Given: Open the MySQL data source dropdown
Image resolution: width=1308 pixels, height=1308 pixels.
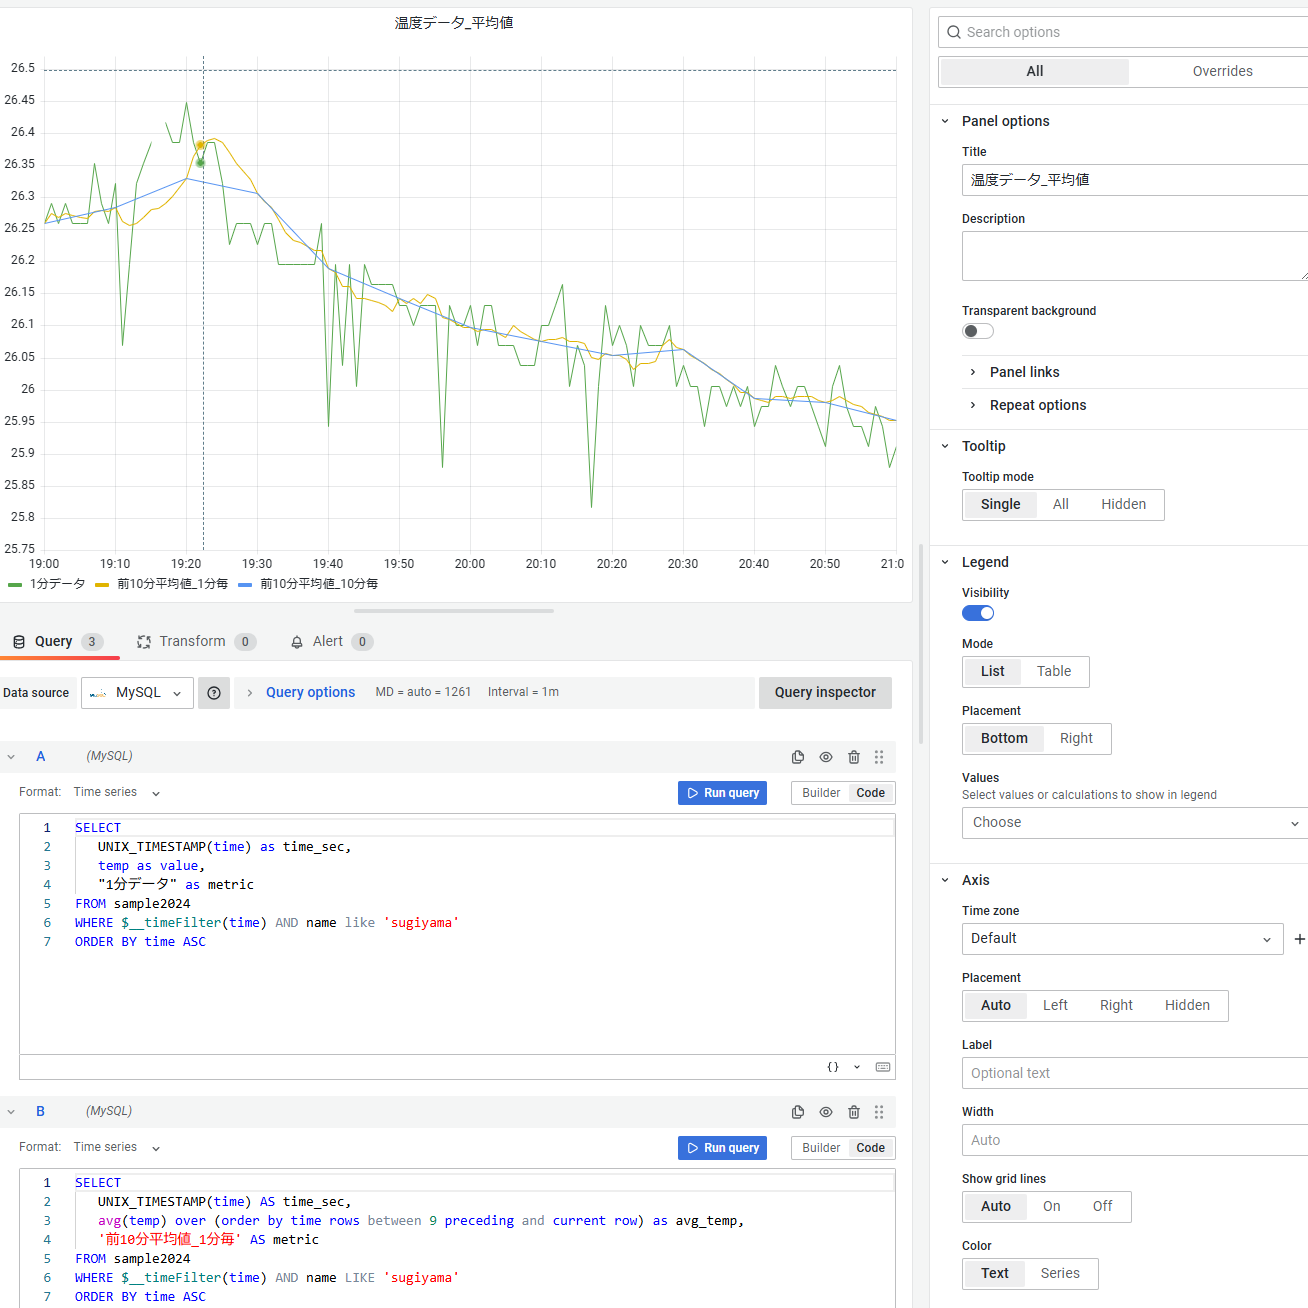Looking at the screenshot, I should 138,693.
